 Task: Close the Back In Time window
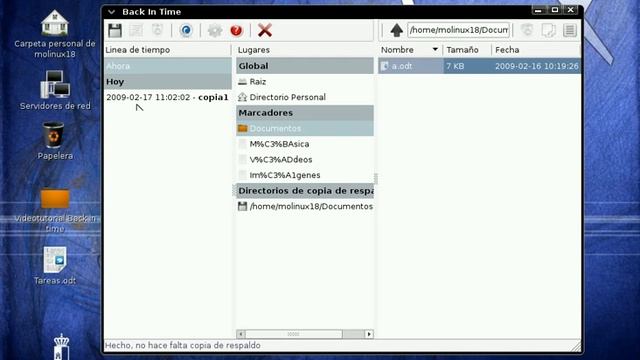coord(571,10)
